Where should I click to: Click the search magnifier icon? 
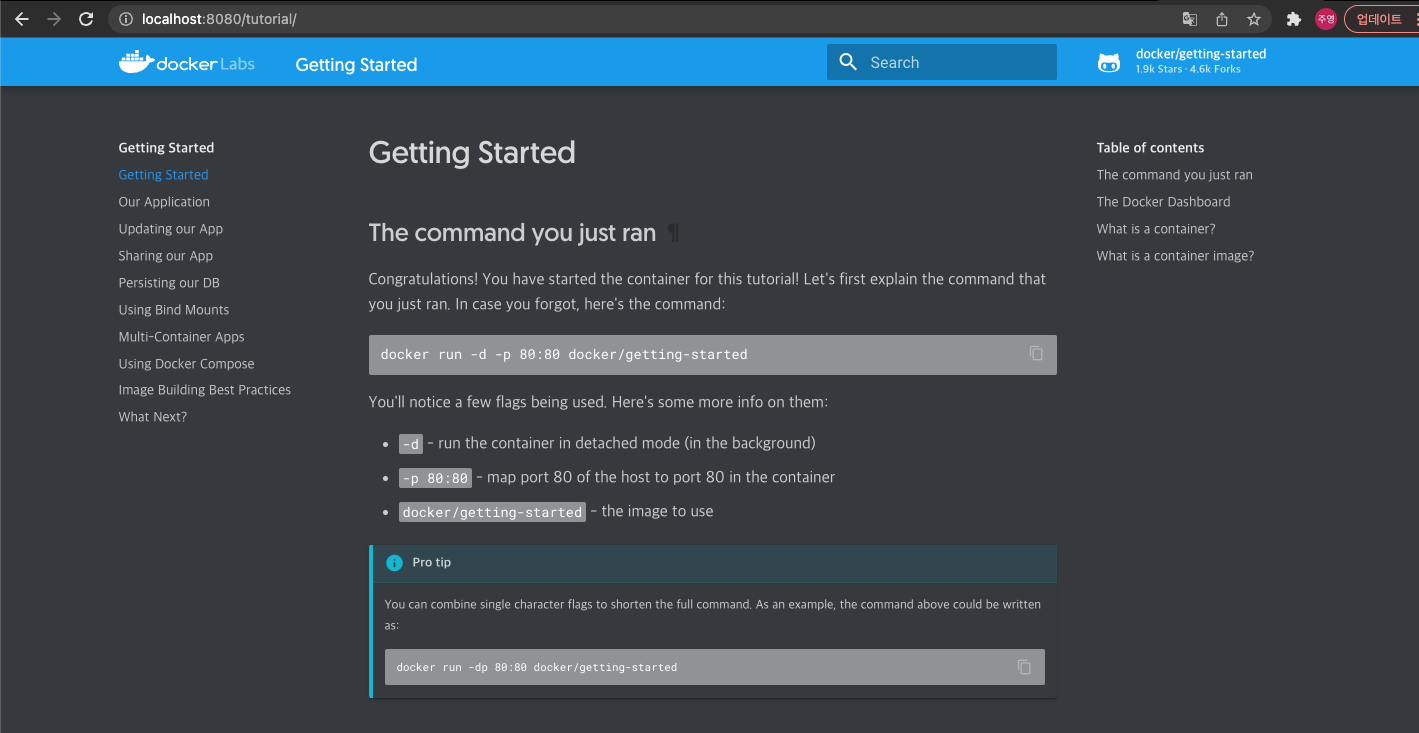(x=848, y=62)
